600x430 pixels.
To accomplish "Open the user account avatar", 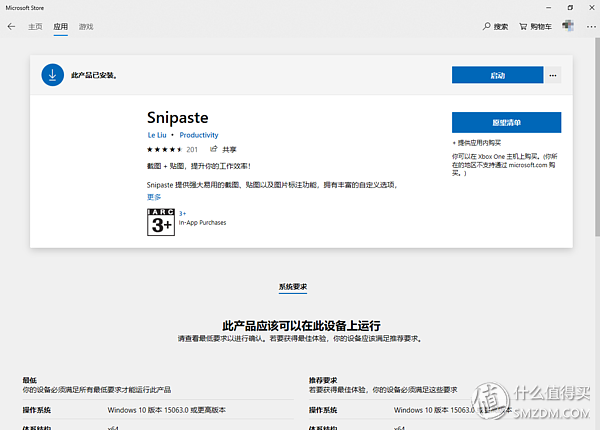I will (568, 26).
